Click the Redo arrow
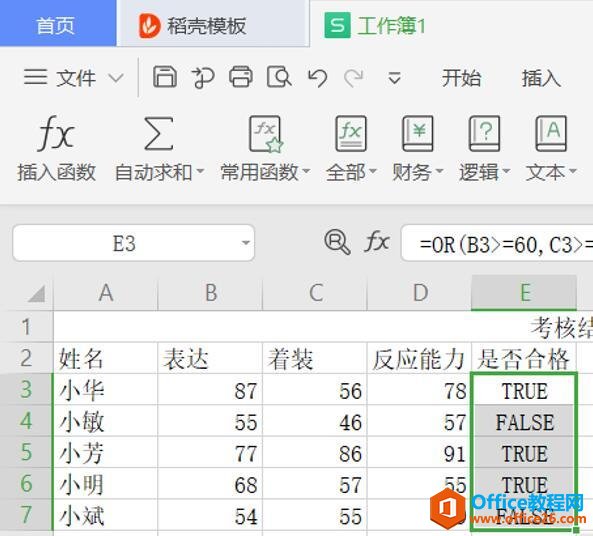Screen dimensions: 593x536 [354, 78]
